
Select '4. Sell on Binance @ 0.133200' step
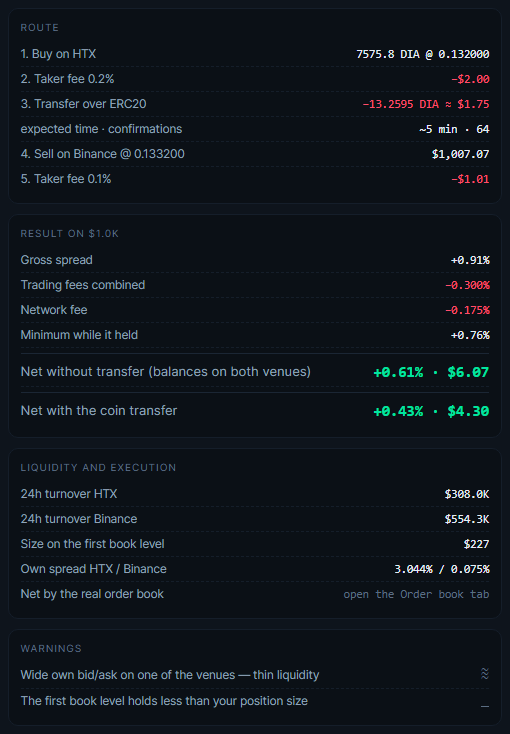103,154
